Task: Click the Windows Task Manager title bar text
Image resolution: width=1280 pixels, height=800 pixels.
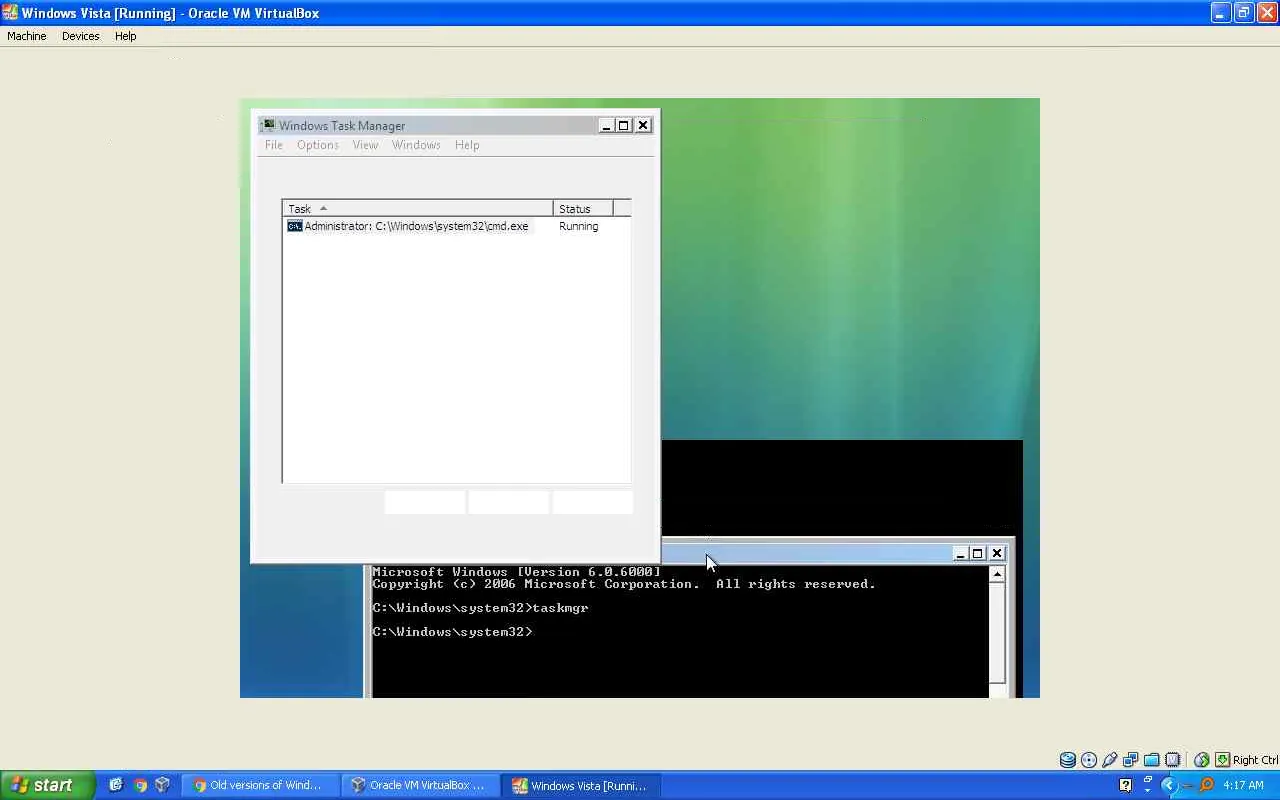Action: pos(342,125)
